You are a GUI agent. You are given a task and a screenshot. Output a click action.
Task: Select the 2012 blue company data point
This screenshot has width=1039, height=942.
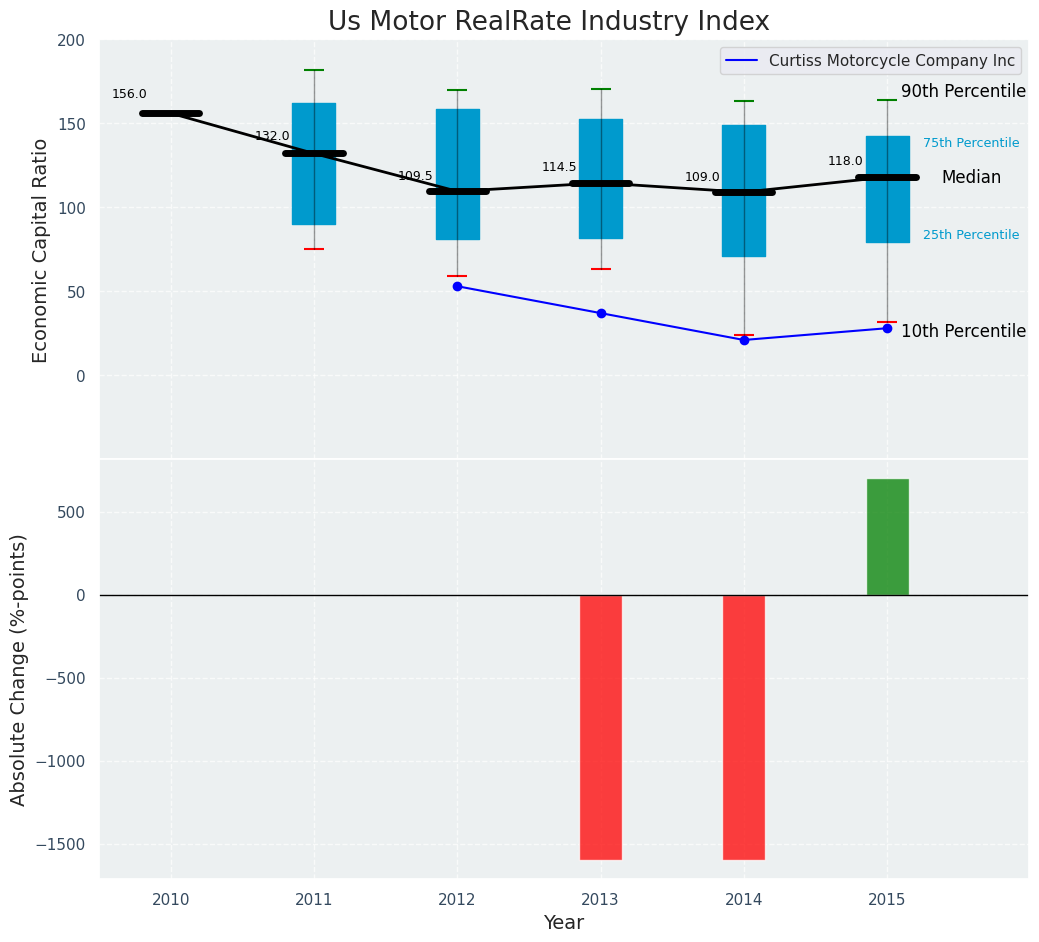tap(457, 286)
